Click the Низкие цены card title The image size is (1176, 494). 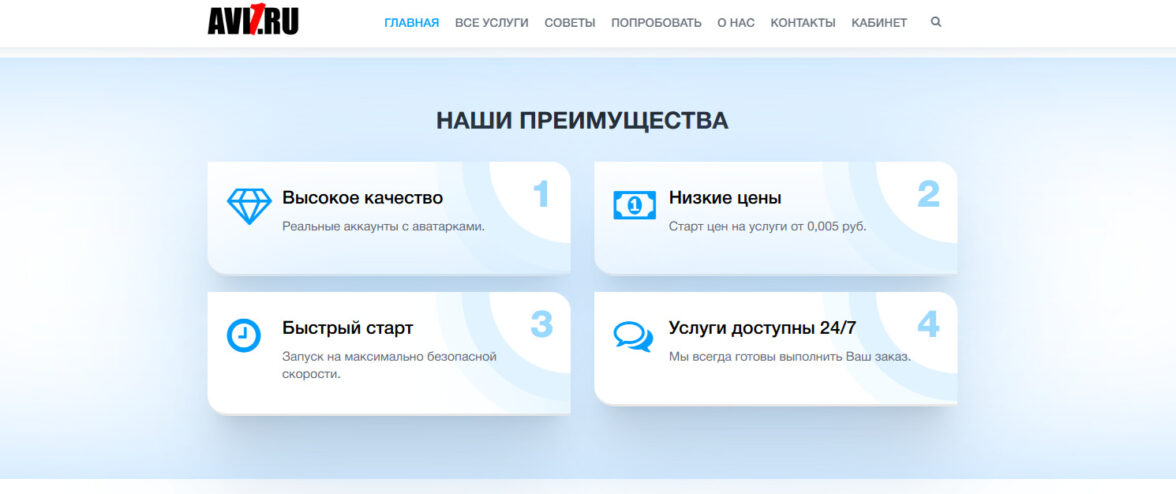pos(724,198)
